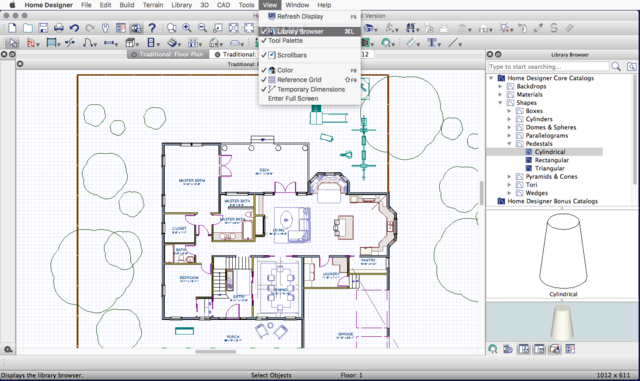640x381 pixels.
Task: Expand the Backdrops folder
Action: (500, 86)
